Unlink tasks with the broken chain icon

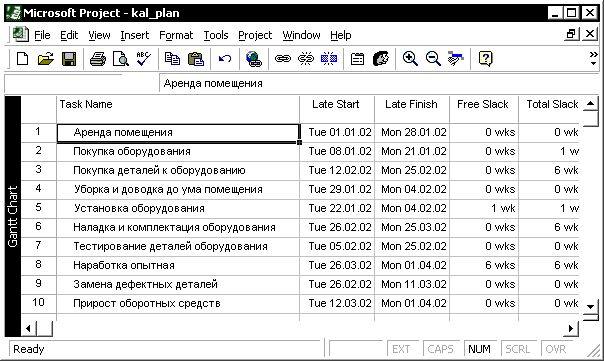click(x=306, y=59)
